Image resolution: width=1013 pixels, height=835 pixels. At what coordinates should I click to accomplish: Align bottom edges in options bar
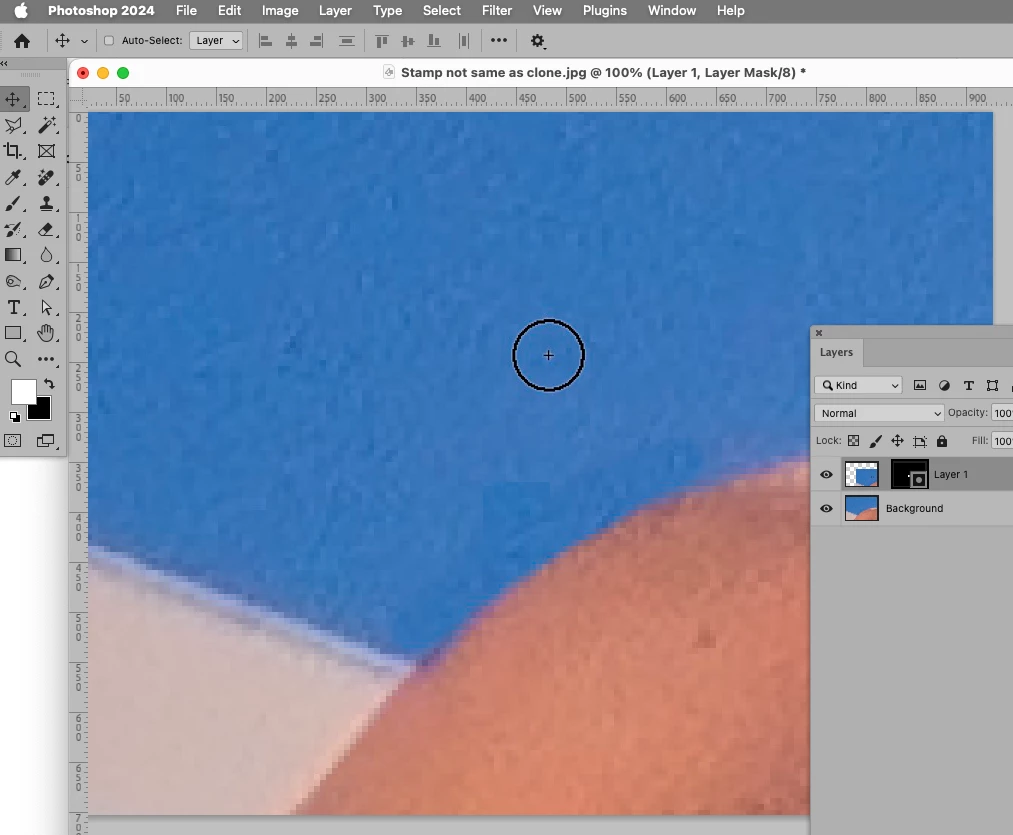(434, 41)
